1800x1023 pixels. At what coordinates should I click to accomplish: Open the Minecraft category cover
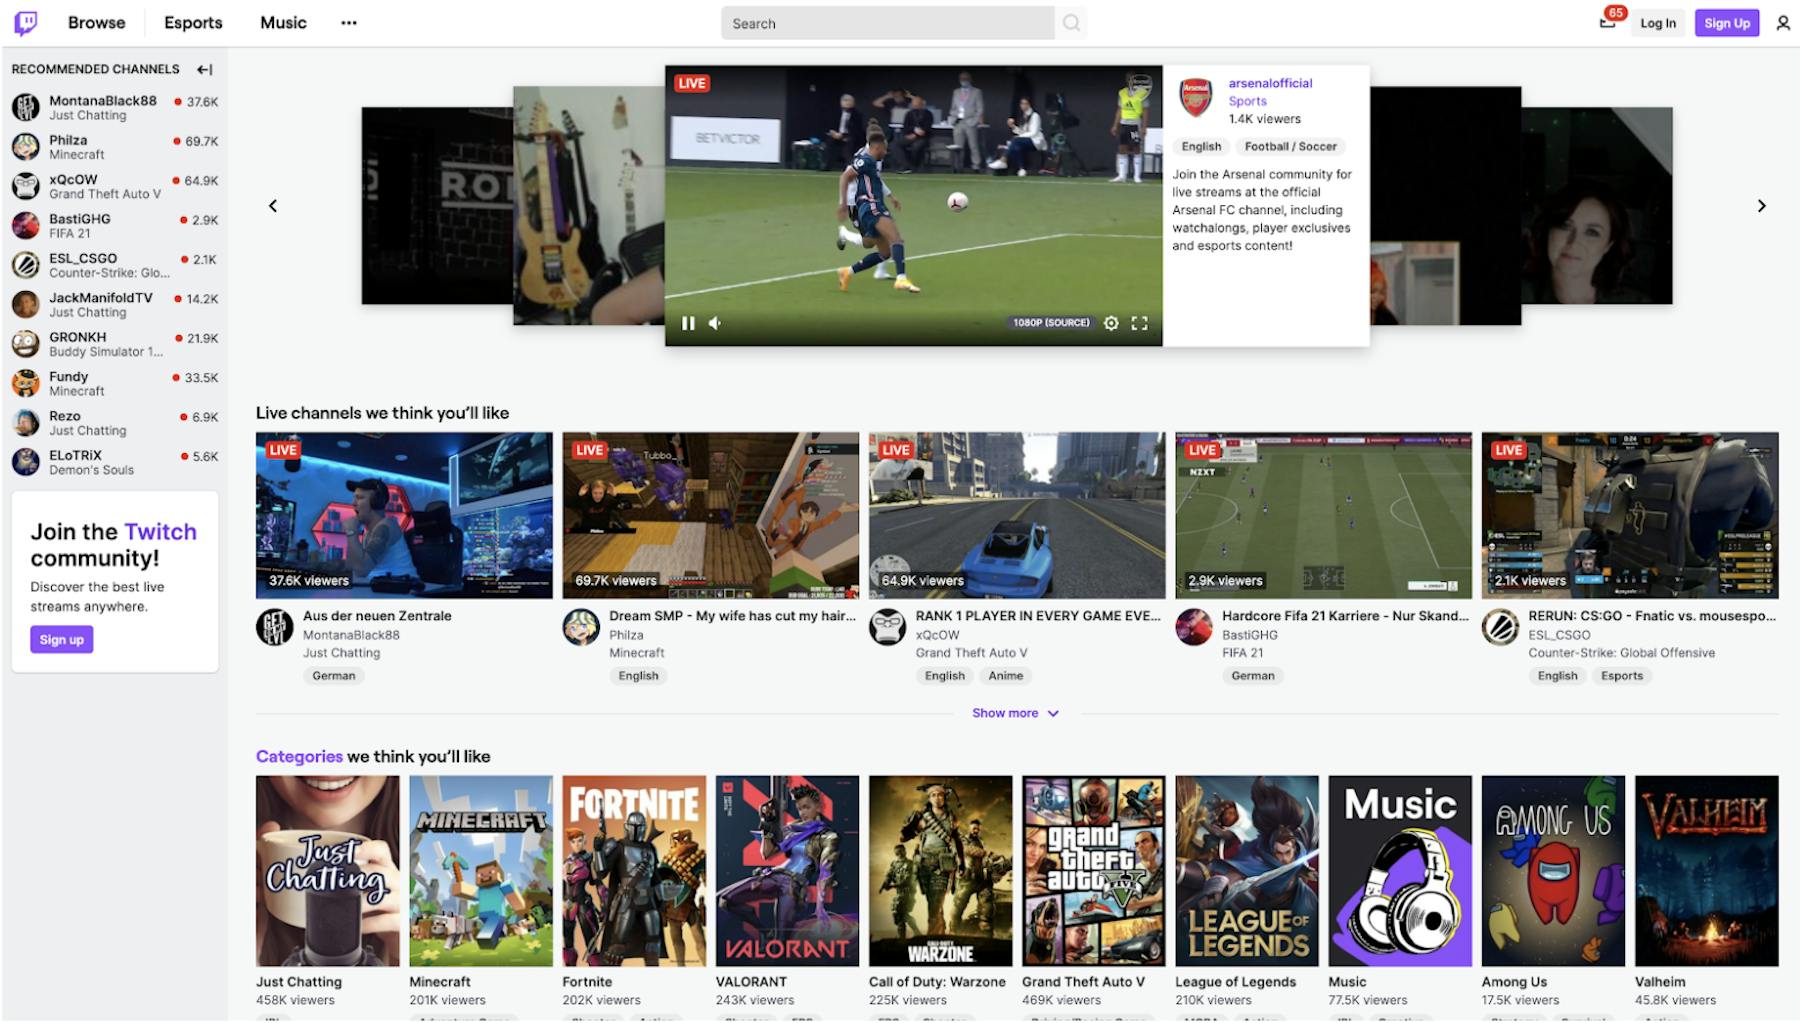tap(480, 870)
